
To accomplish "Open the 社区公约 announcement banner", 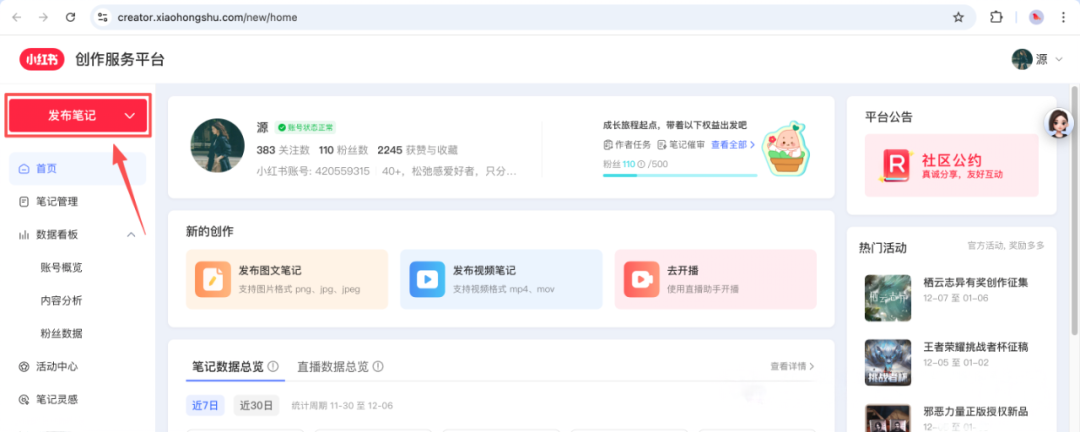I will pyautogui.click(x=951, y=165).
